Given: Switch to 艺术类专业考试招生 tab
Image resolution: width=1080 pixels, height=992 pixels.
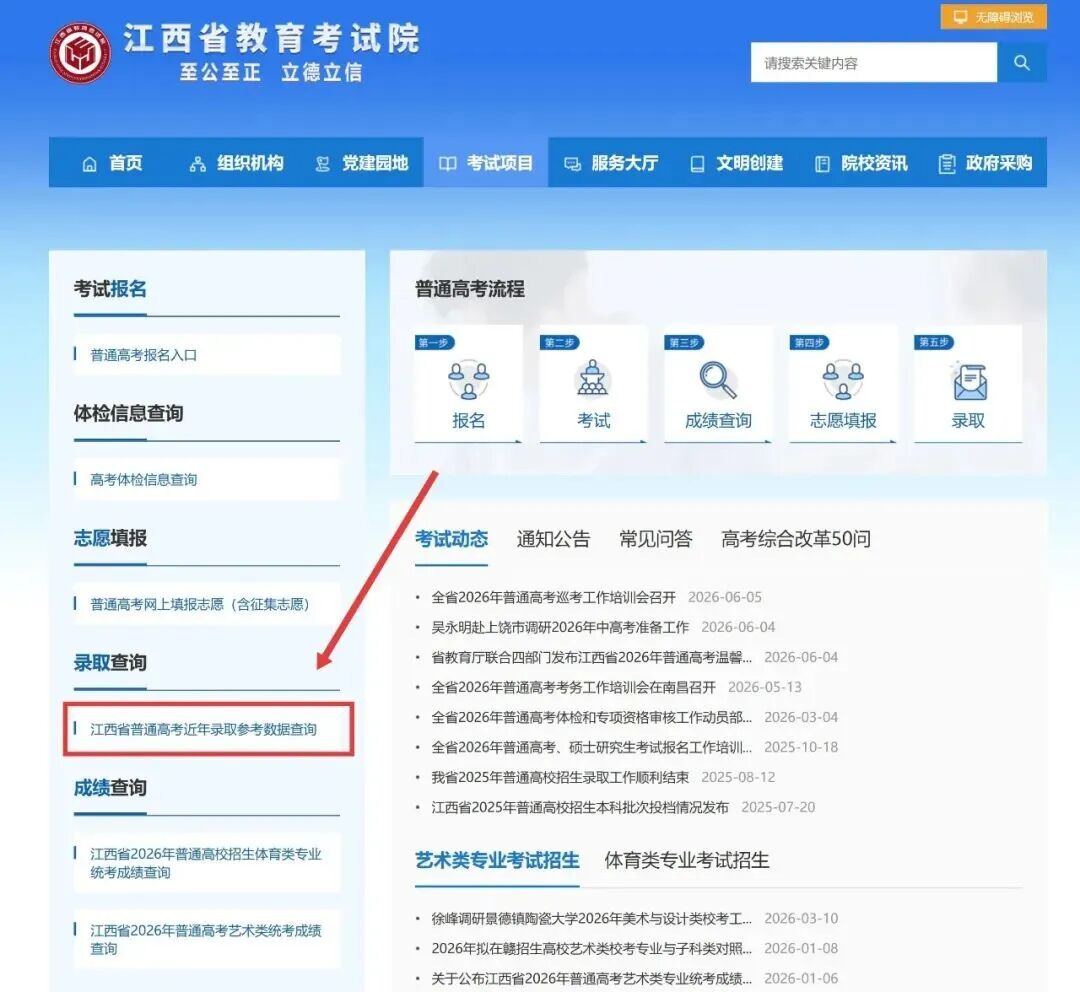Looking at the screenshot, I should (497, 860).
